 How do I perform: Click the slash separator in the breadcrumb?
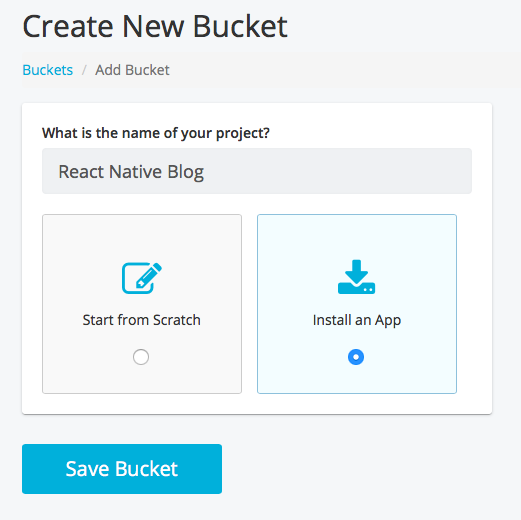84,70
